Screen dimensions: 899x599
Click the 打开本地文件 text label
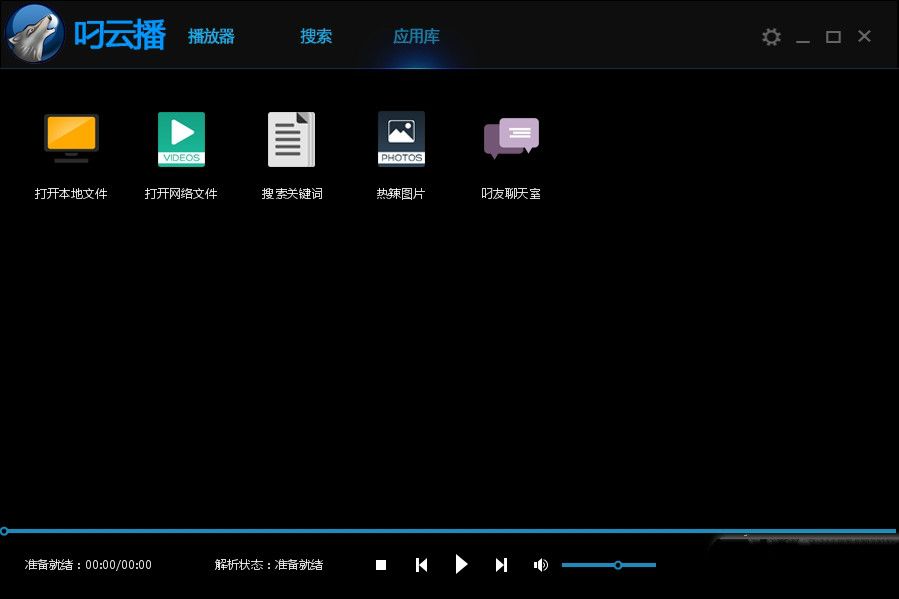[x=71, y=193]
